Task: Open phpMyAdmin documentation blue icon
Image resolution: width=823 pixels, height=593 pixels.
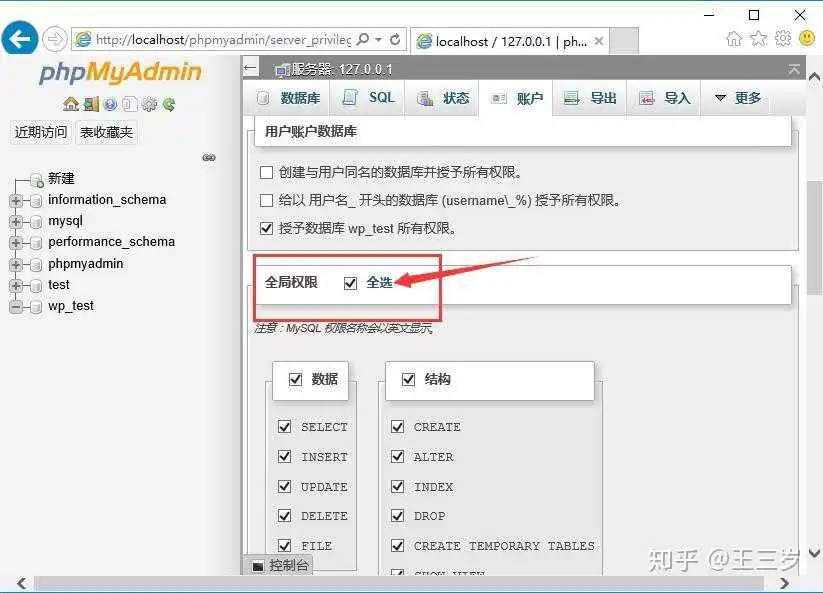Action: [110, 104]
